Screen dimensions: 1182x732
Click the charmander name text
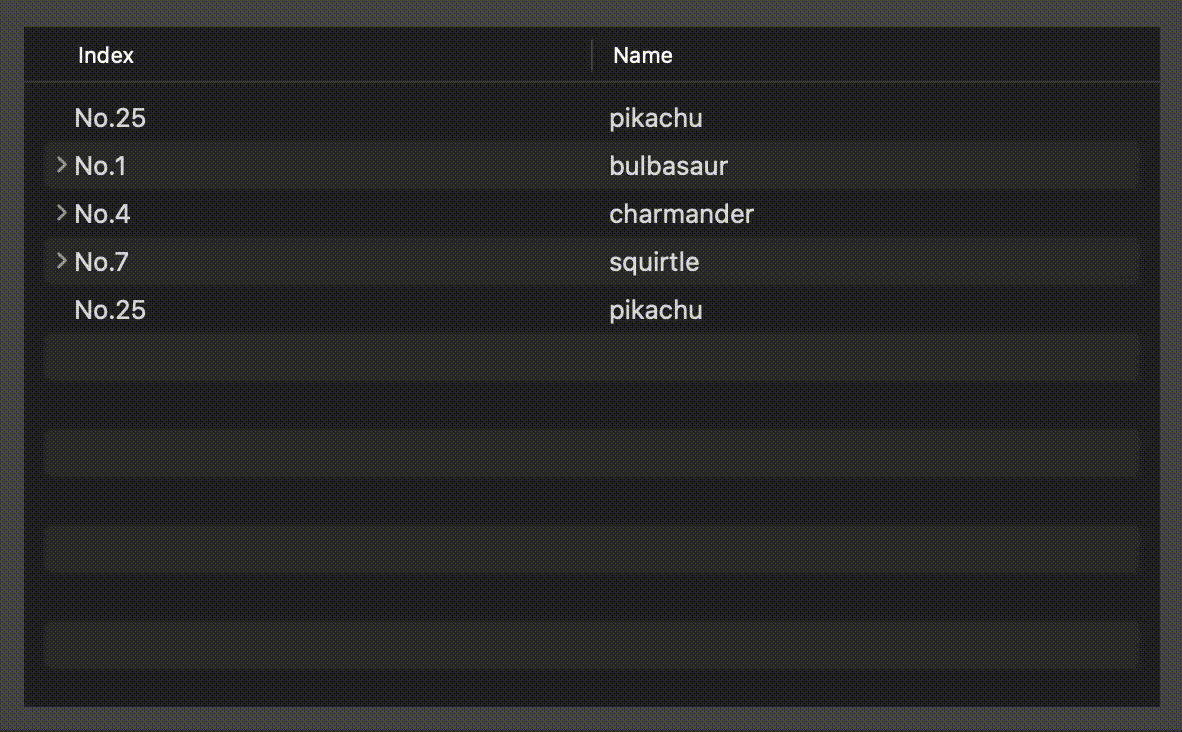680,214
